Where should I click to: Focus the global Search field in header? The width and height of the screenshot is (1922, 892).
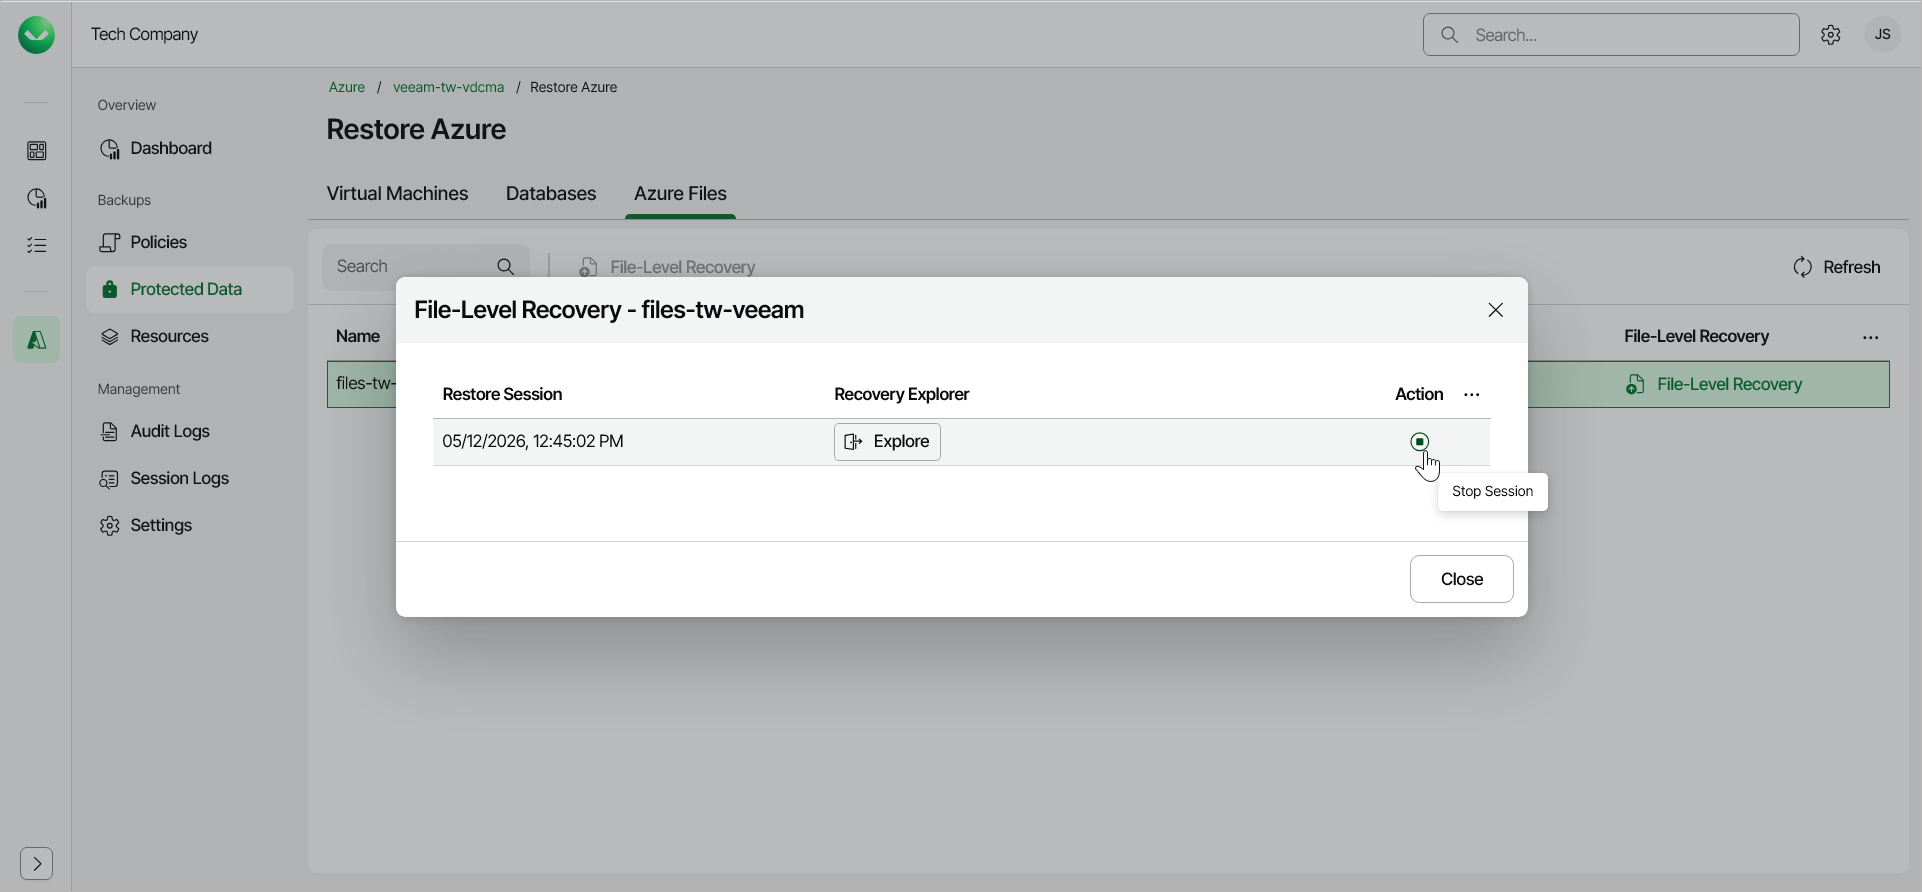(1611, 35)
